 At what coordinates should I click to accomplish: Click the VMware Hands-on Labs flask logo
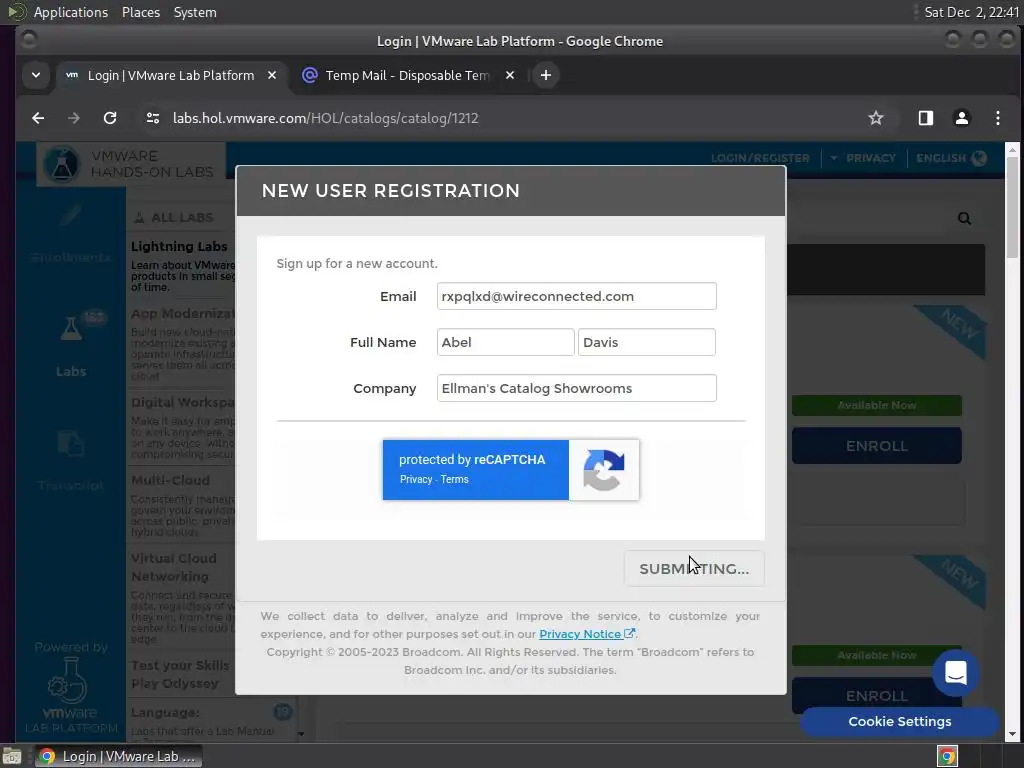pyautogui.click(x=62, y=164)
